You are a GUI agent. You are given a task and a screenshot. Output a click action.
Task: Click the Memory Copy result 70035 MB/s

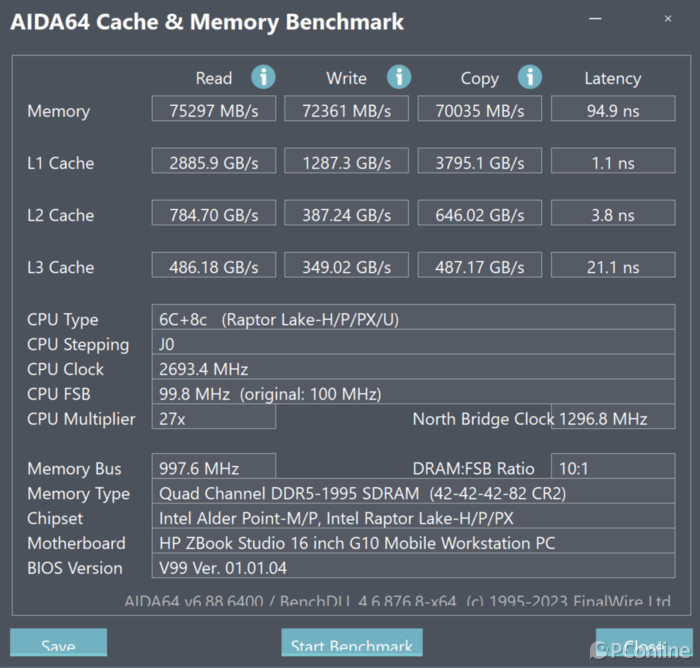click(x=479, y=111)
